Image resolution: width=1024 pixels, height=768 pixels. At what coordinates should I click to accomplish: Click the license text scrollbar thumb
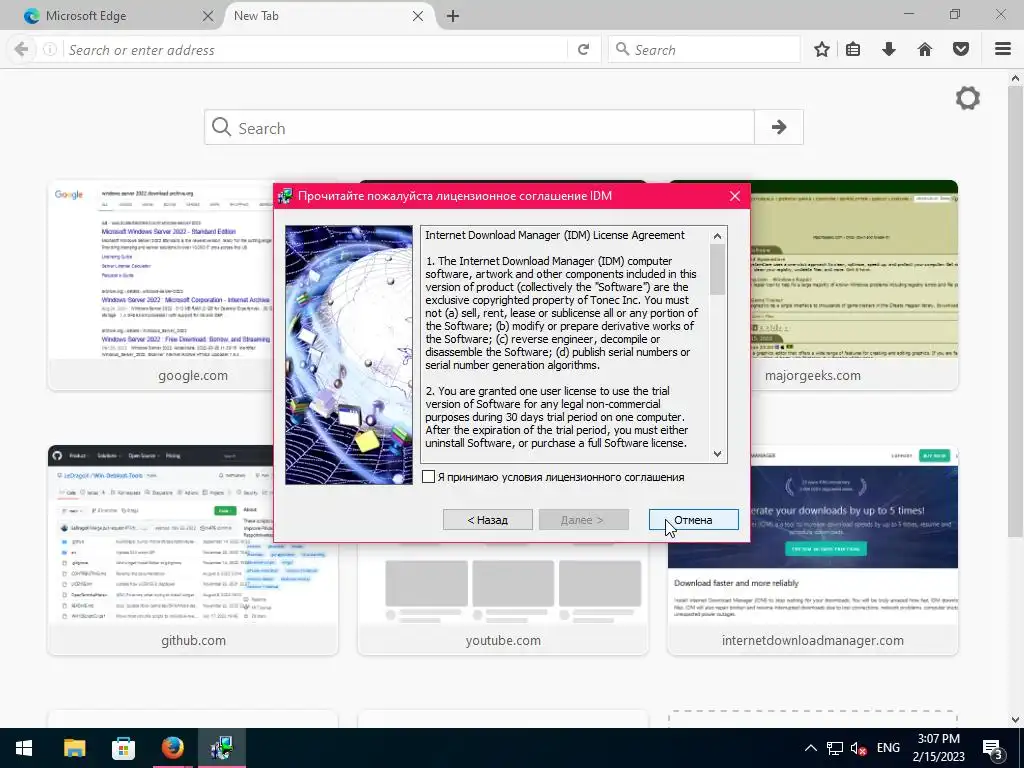pyautogui.click(x=717, y=270)
